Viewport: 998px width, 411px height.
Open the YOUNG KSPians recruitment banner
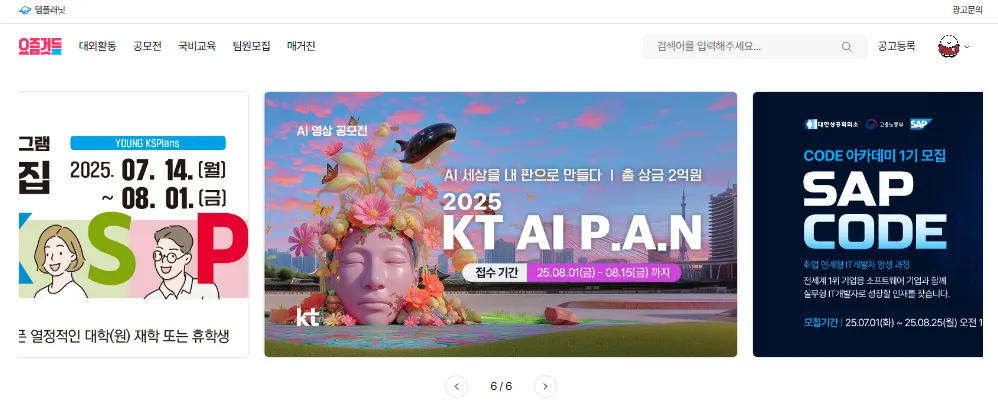point(134,225)
